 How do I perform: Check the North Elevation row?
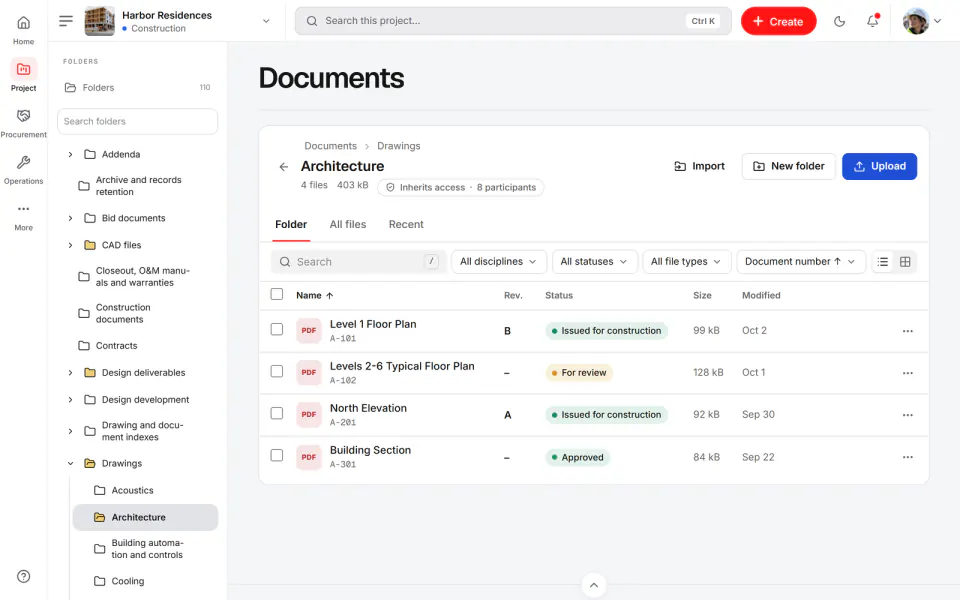click(277, 413)
